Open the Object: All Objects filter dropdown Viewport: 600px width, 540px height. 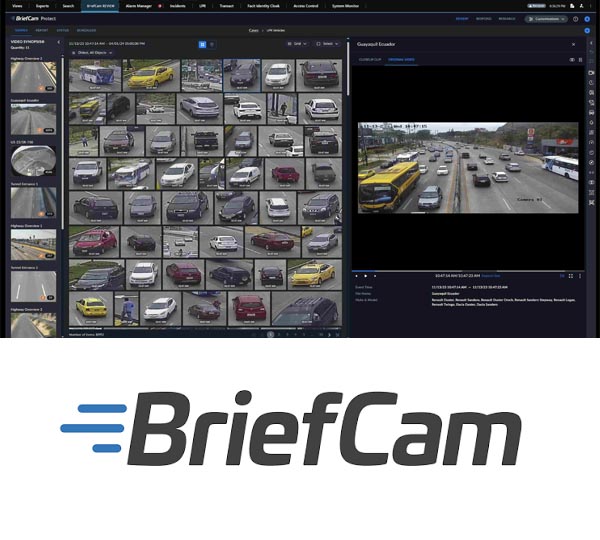tap(92, 52)
